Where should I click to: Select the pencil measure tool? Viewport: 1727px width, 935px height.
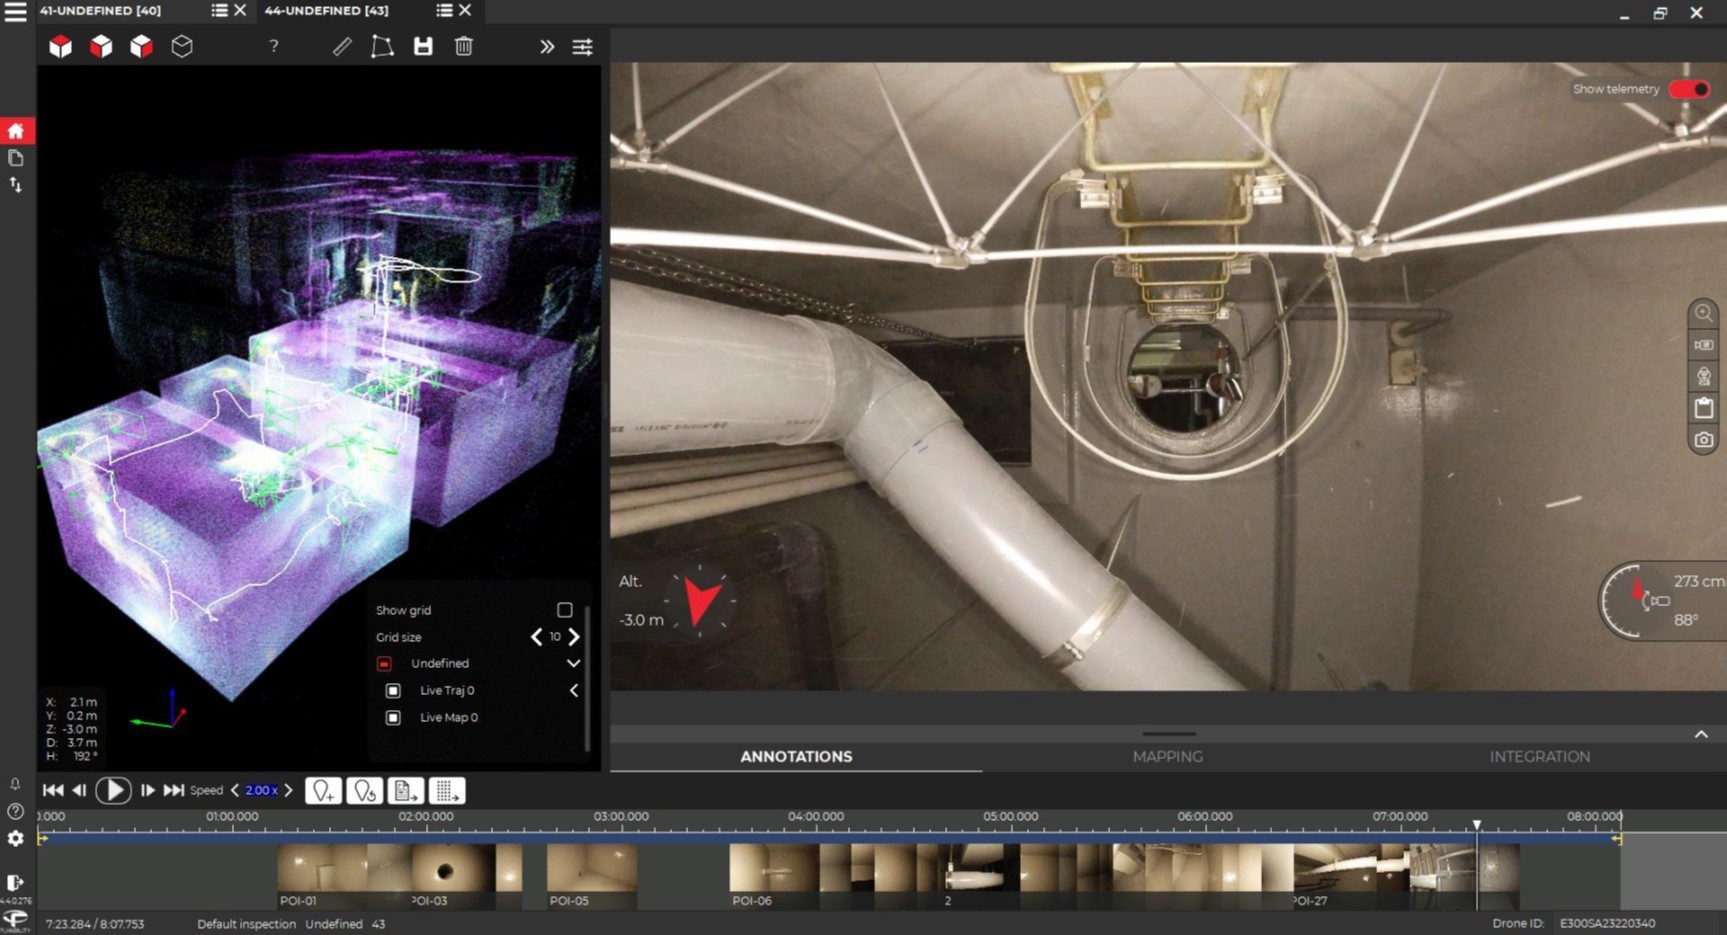(342, 46)
